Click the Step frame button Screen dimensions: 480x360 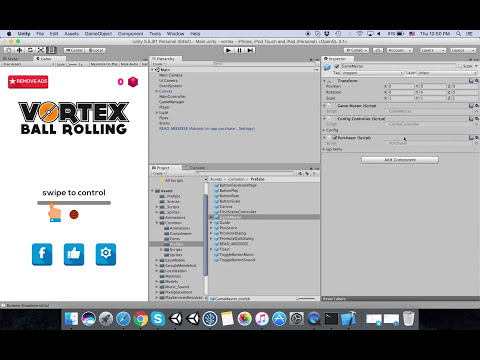250,50
